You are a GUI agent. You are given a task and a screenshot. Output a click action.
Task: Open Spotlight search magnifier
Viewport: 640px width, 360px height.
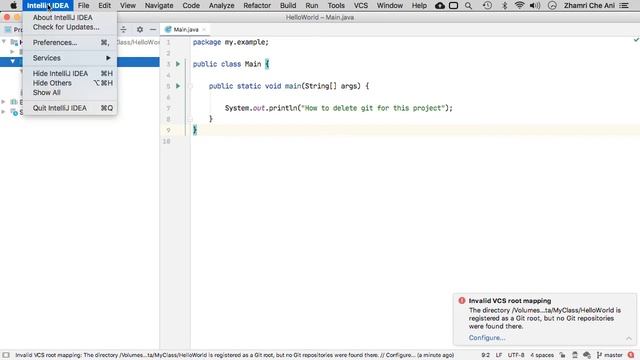(x=468, y=5)
